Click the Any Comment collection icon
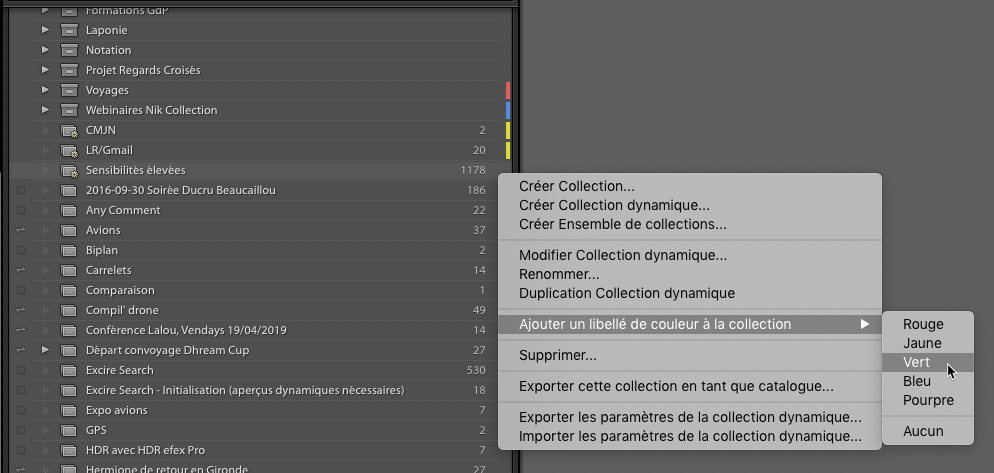Viewport: 994px width, 473px height. (x=68, y=210)
